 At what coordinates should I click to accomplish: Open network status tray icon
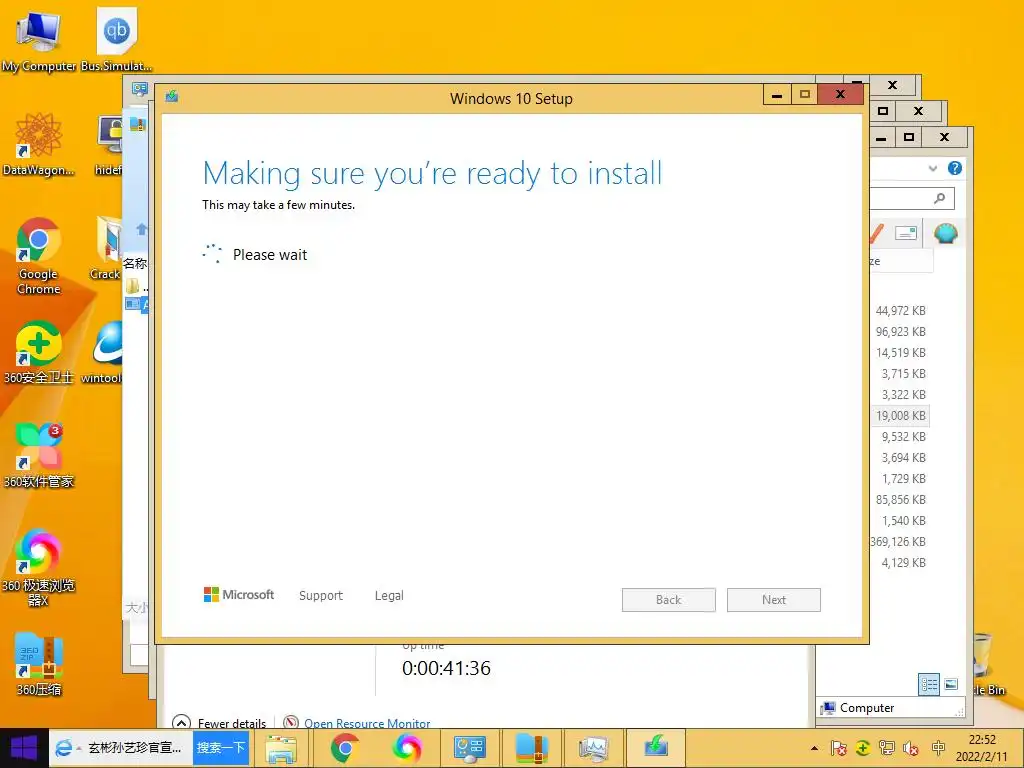(x=886, y=748)
